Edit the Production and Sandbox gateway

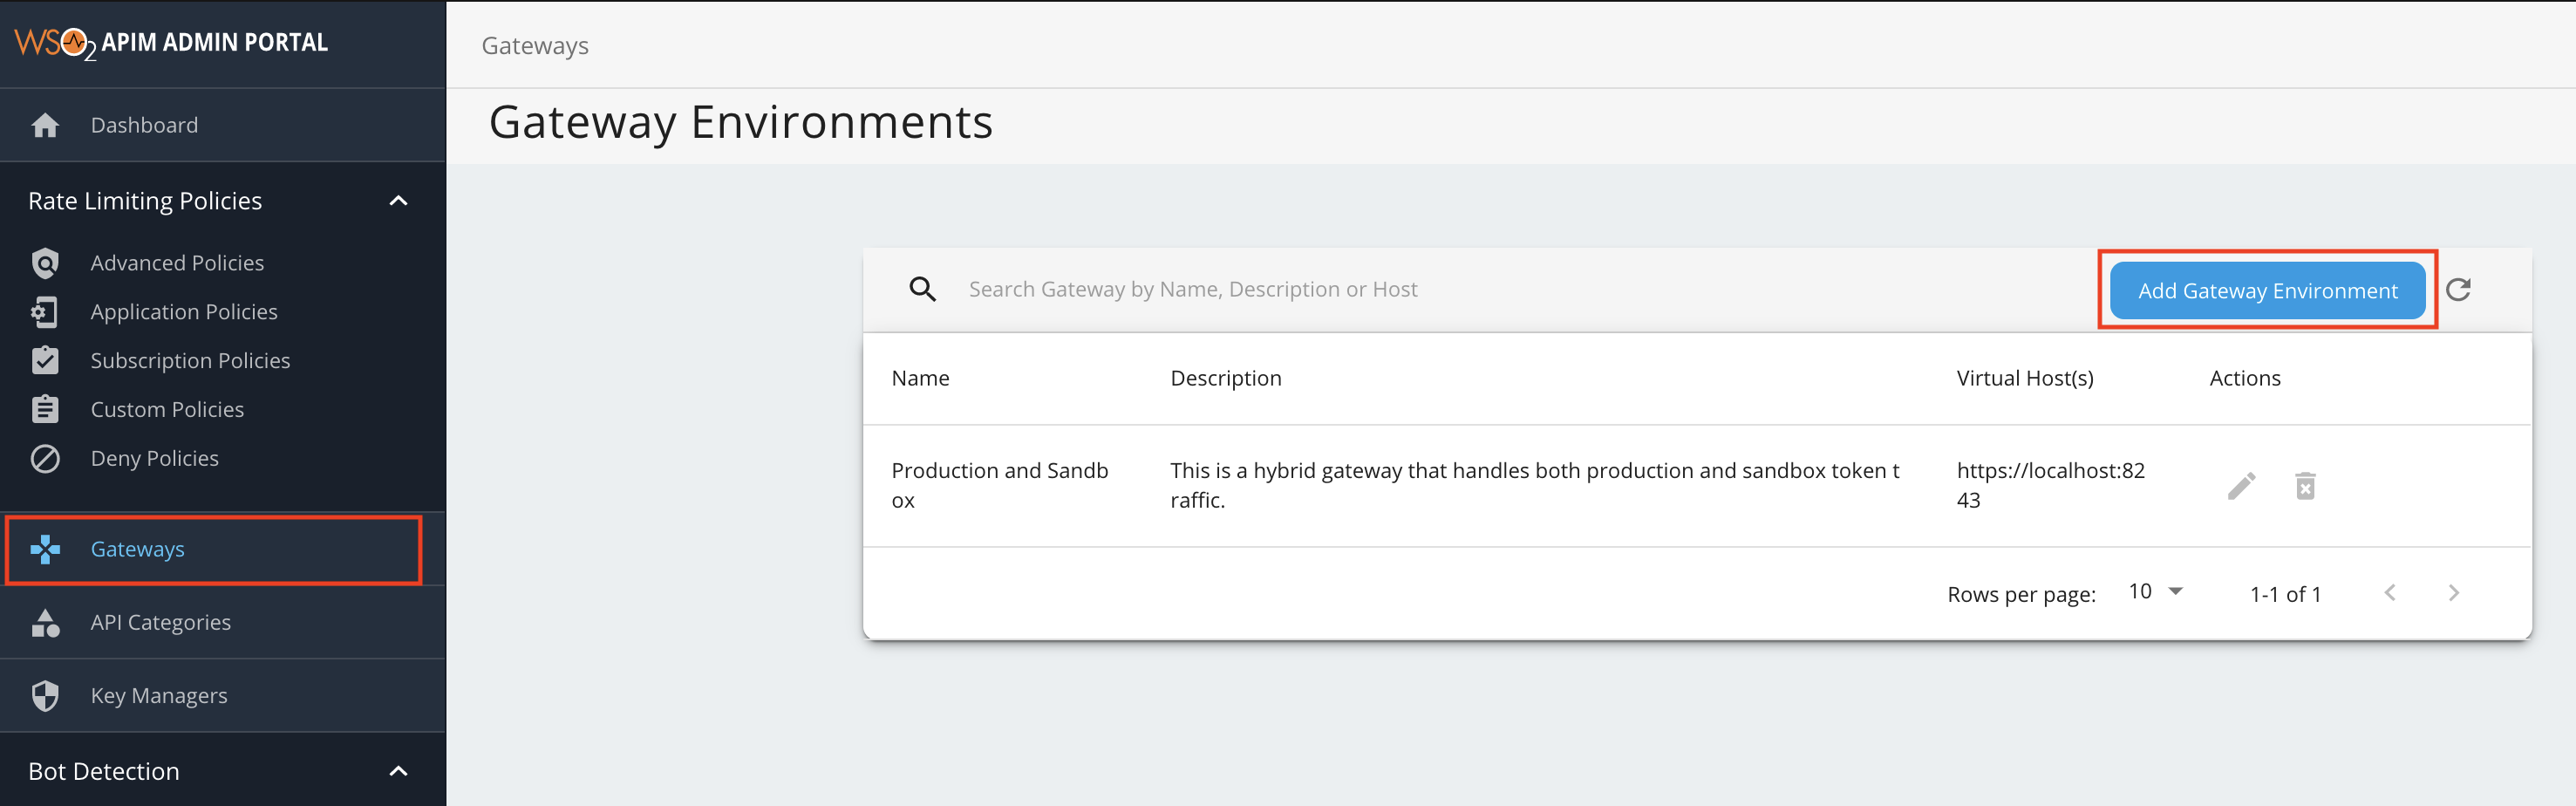coord(2241,486)
